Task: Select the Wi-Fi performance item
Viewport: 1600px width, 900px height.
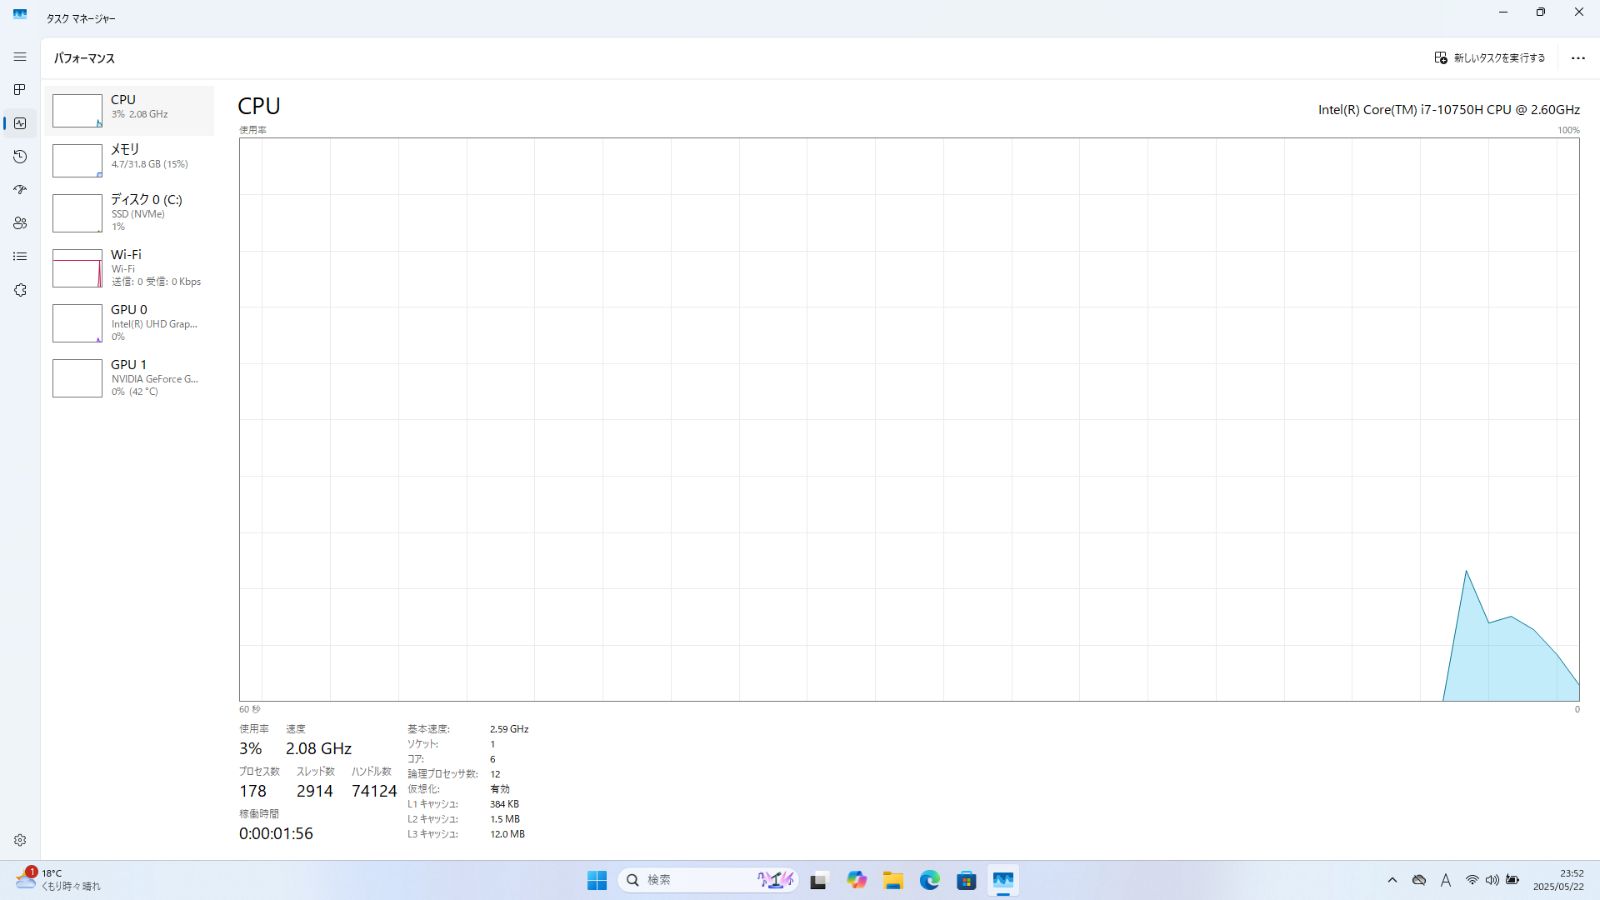Action: tap(129, 268)
